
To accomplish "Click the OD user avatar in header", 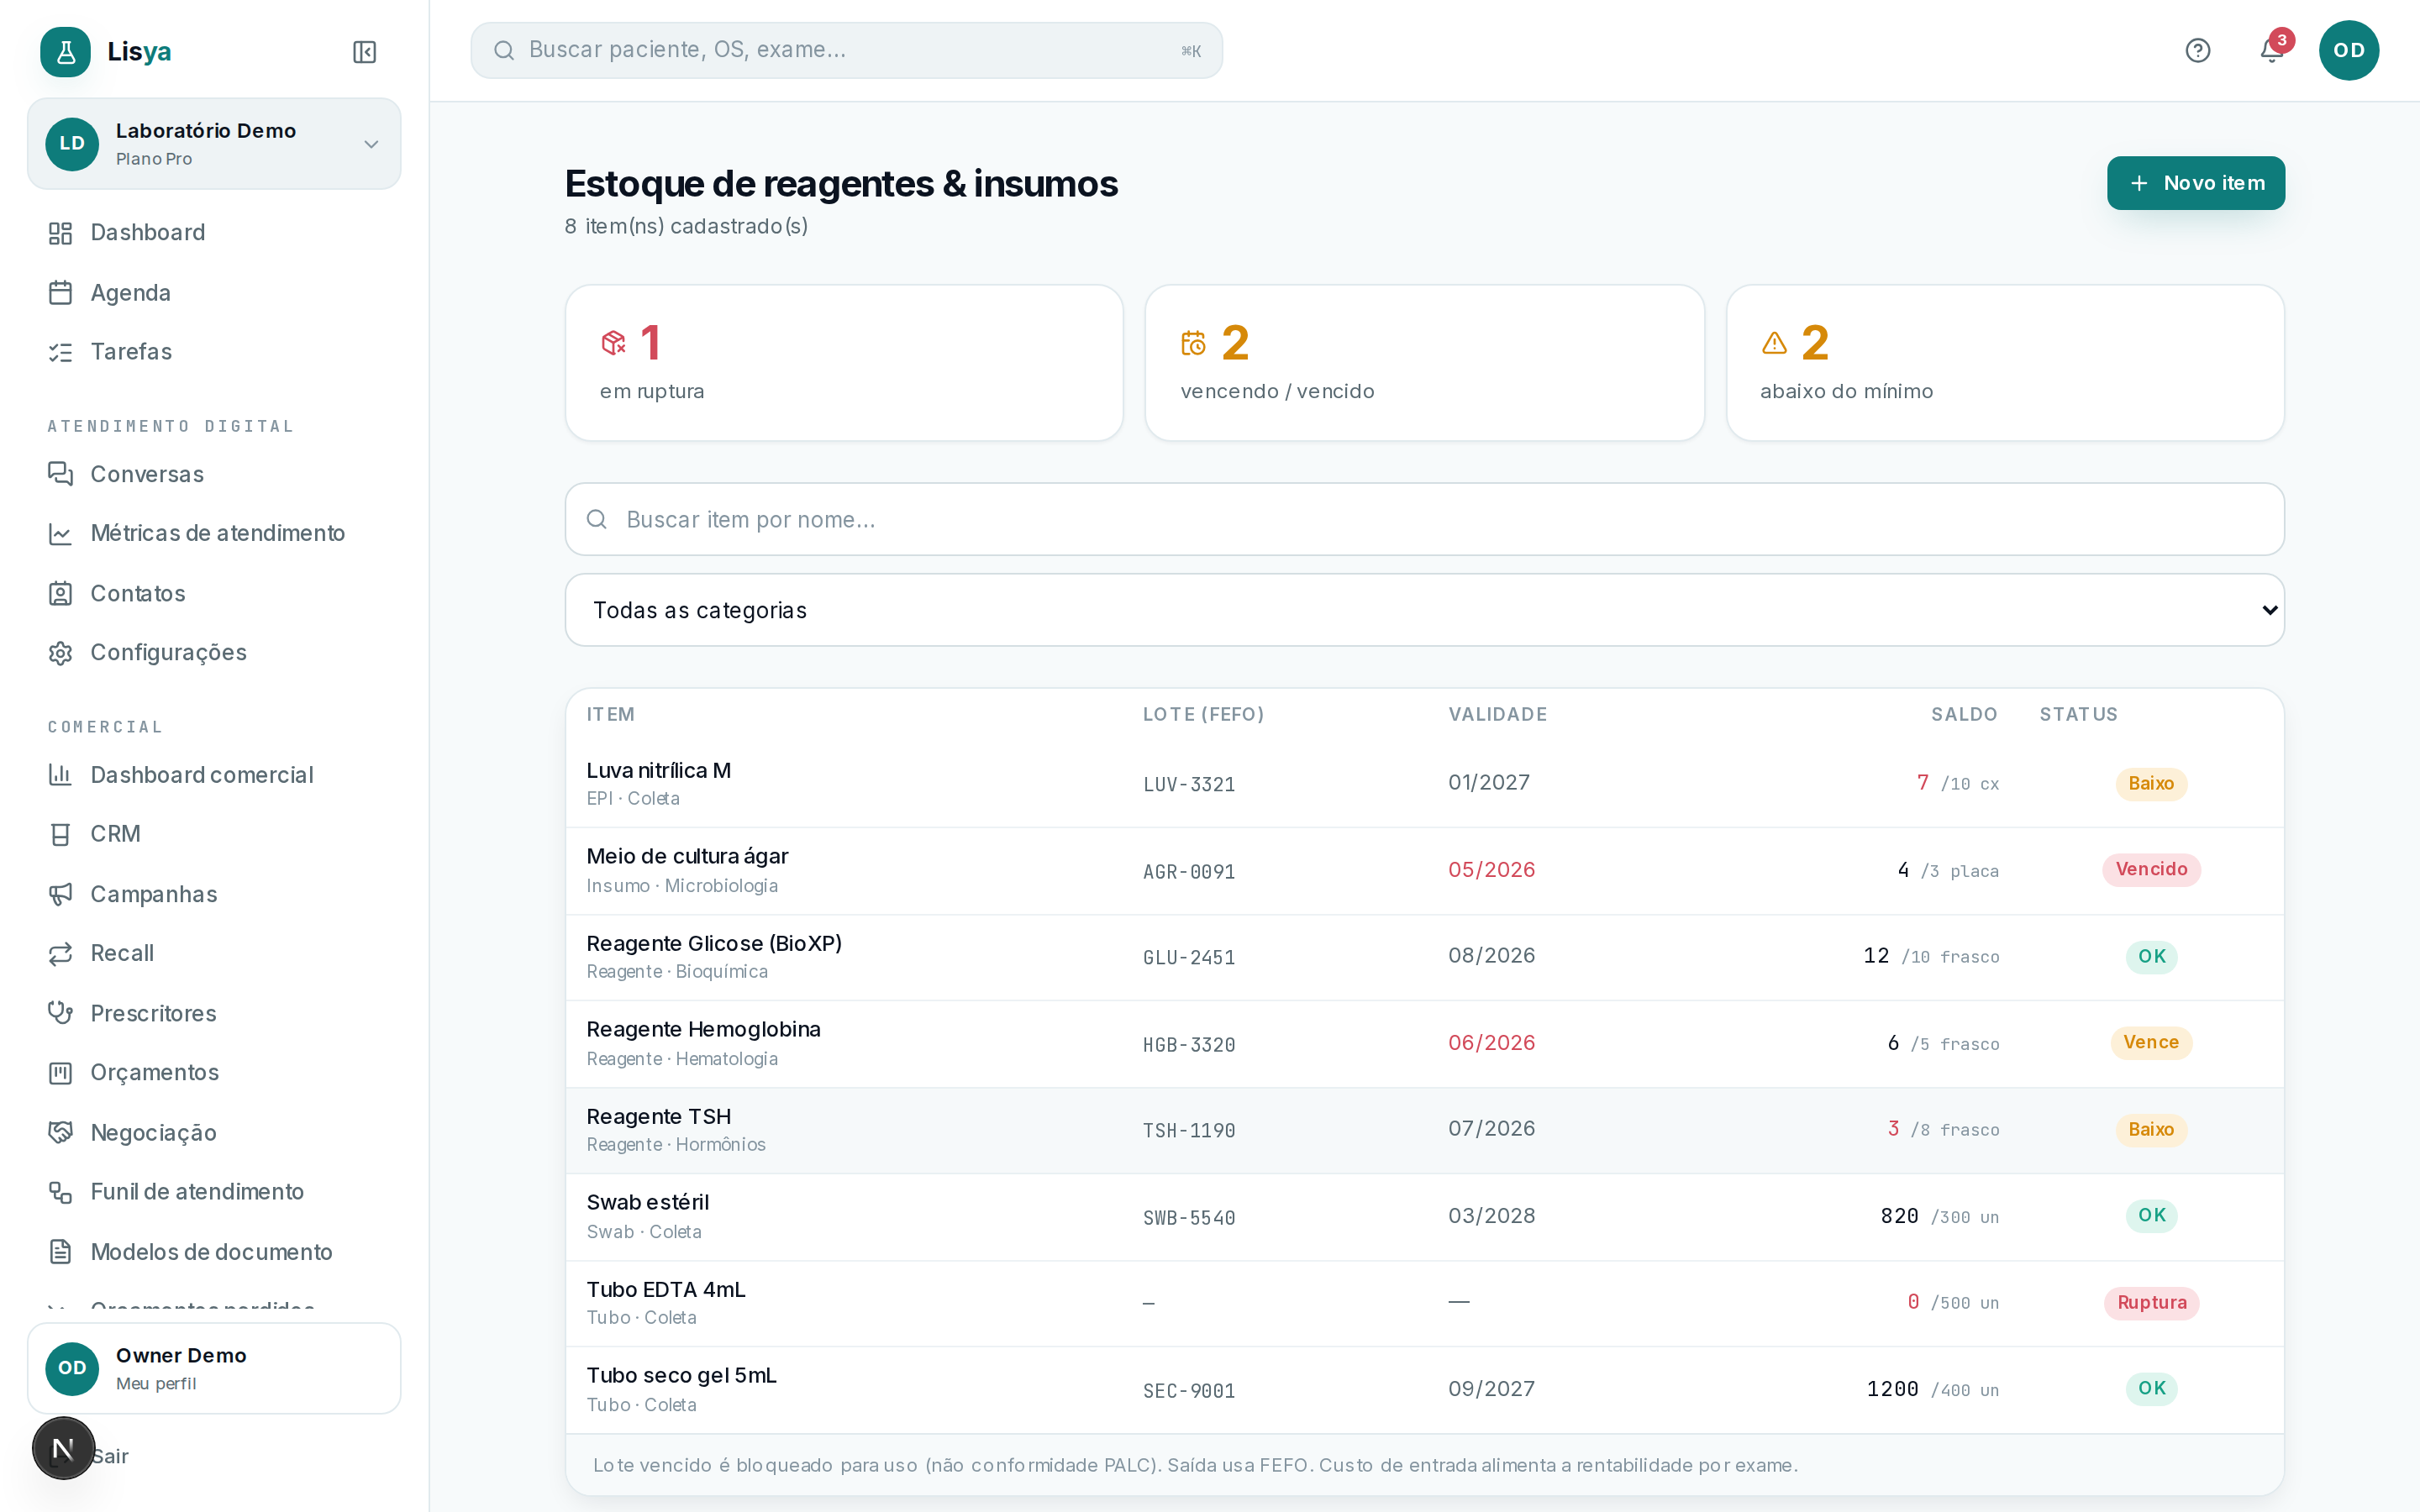I will pyautogui.click(x=2348, y=50).
